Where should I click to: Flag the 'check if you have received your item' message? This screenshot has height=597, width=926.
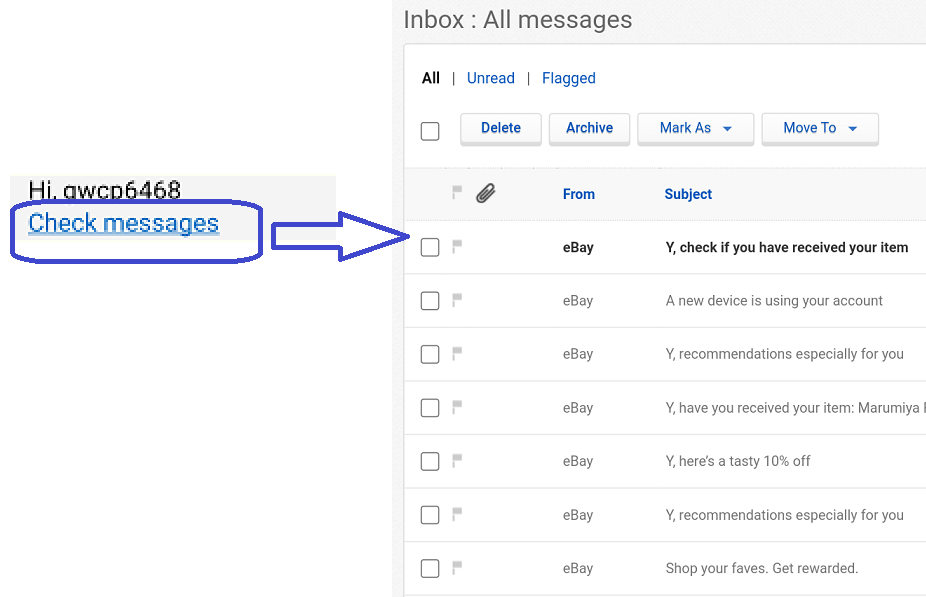tap(457, 247)
